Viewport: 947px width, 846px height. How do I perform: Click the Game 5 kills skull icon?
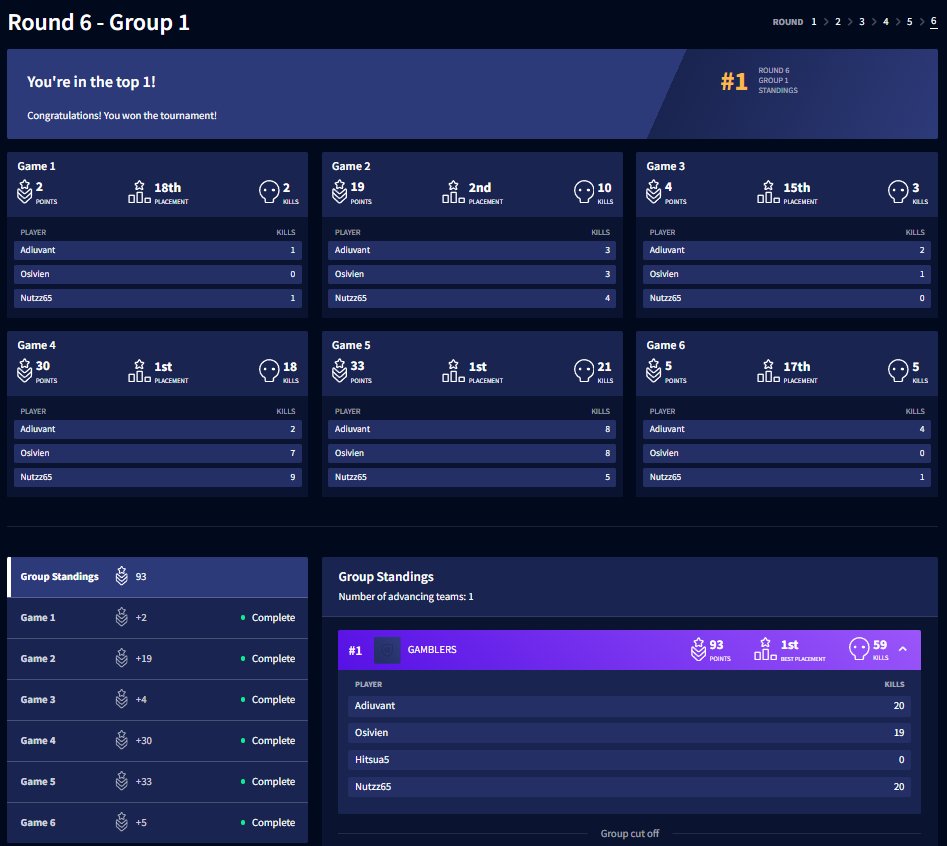(584, 370)
